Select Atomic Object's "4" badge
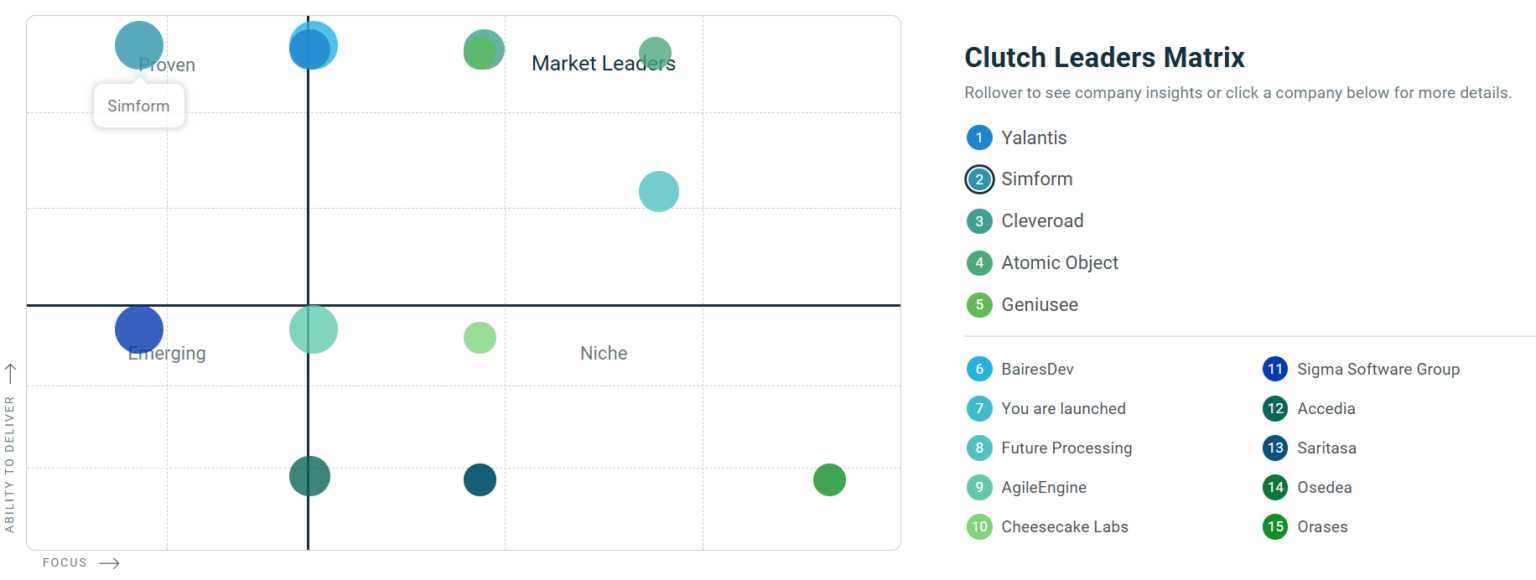This screenshot has width=1536, height=580. (979, 262)
